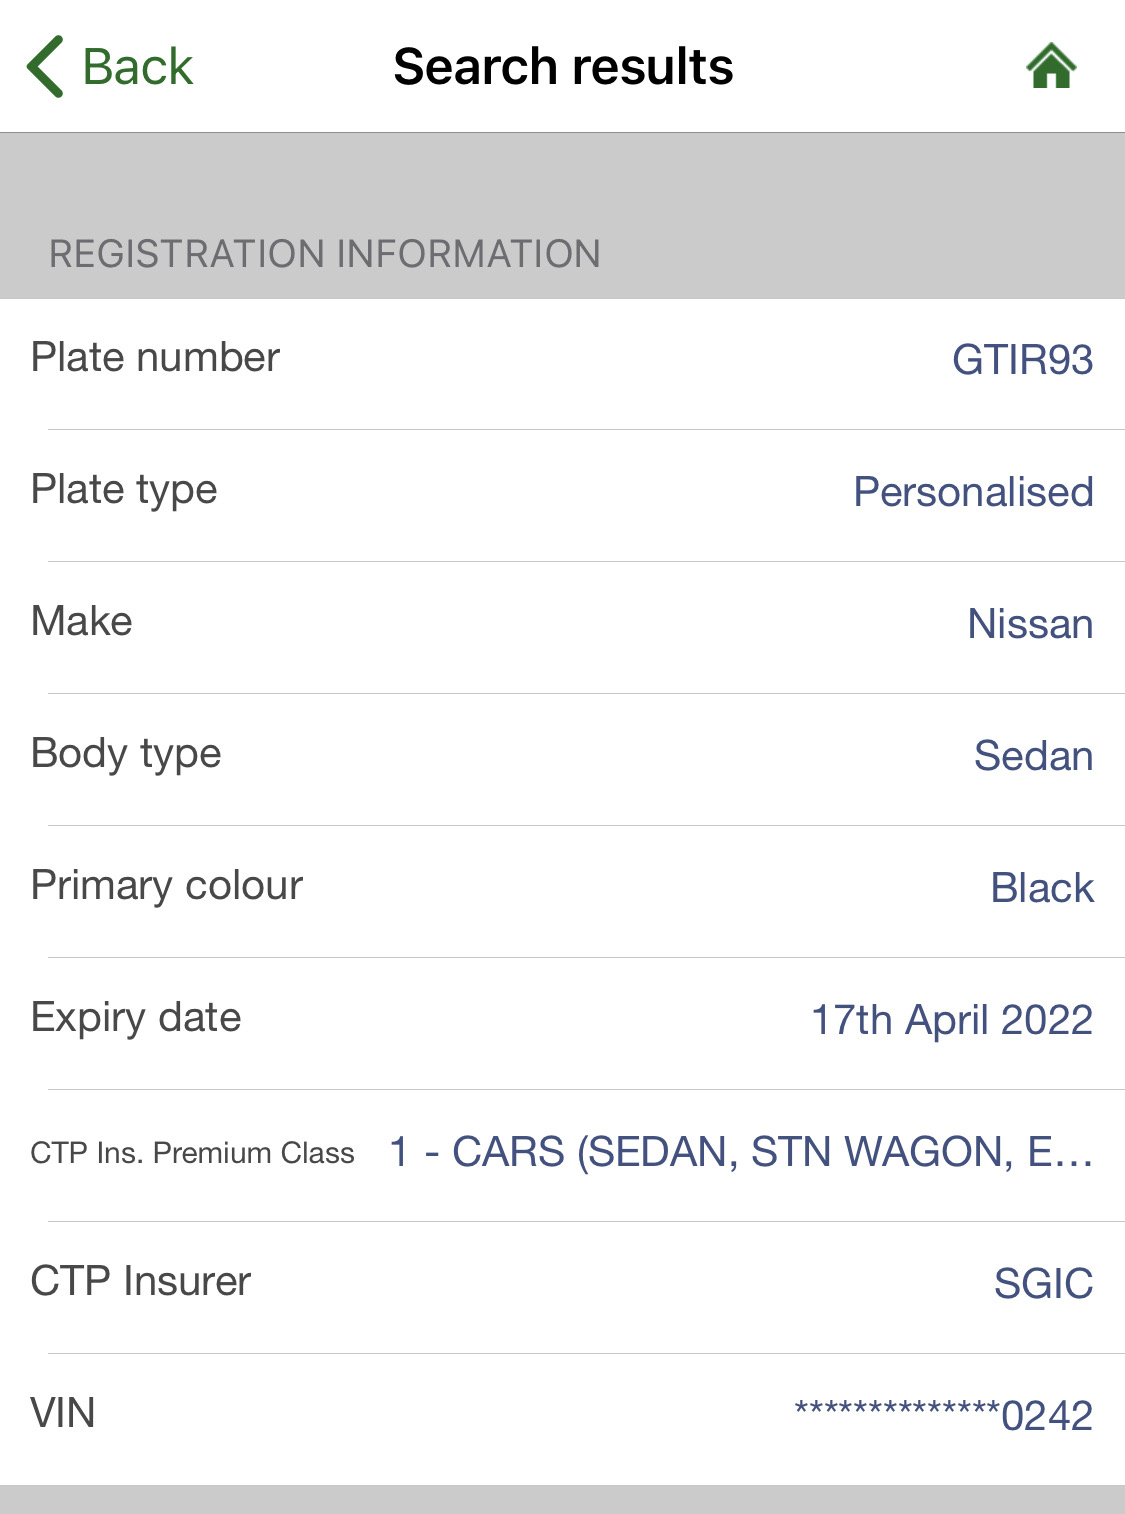Select the Body type label
1125x1514 pixels.
pyautogui.click(x=126, y=754)
